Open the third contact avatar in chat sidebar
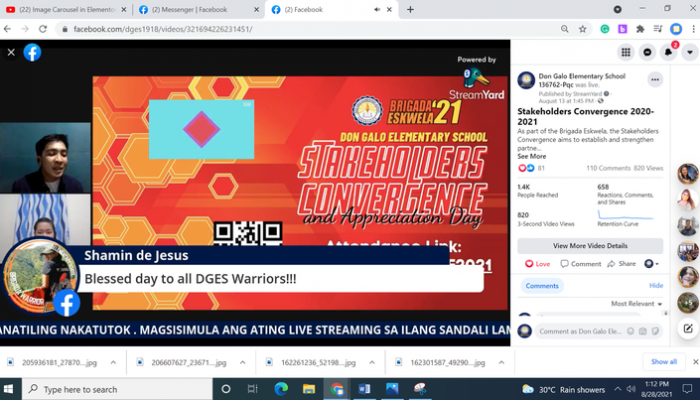 pos(688,225)
